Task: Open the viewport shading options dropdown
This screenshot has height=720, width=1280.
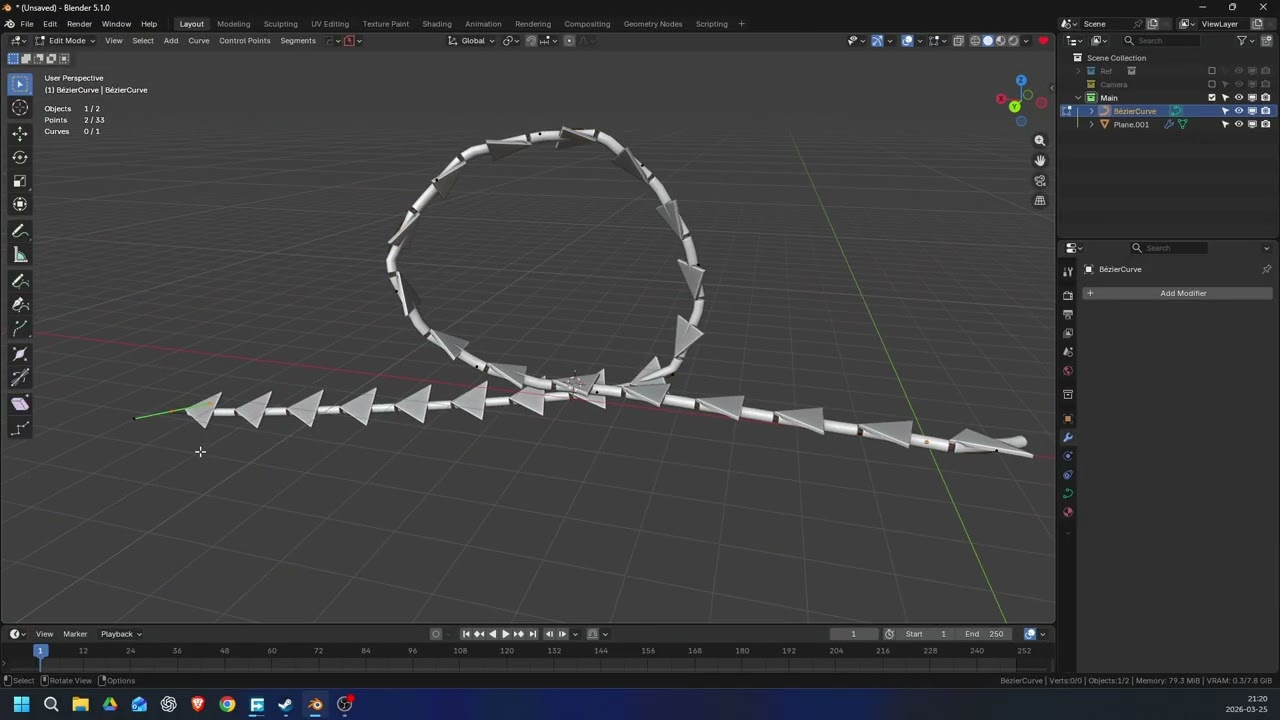Action: 1027,41
